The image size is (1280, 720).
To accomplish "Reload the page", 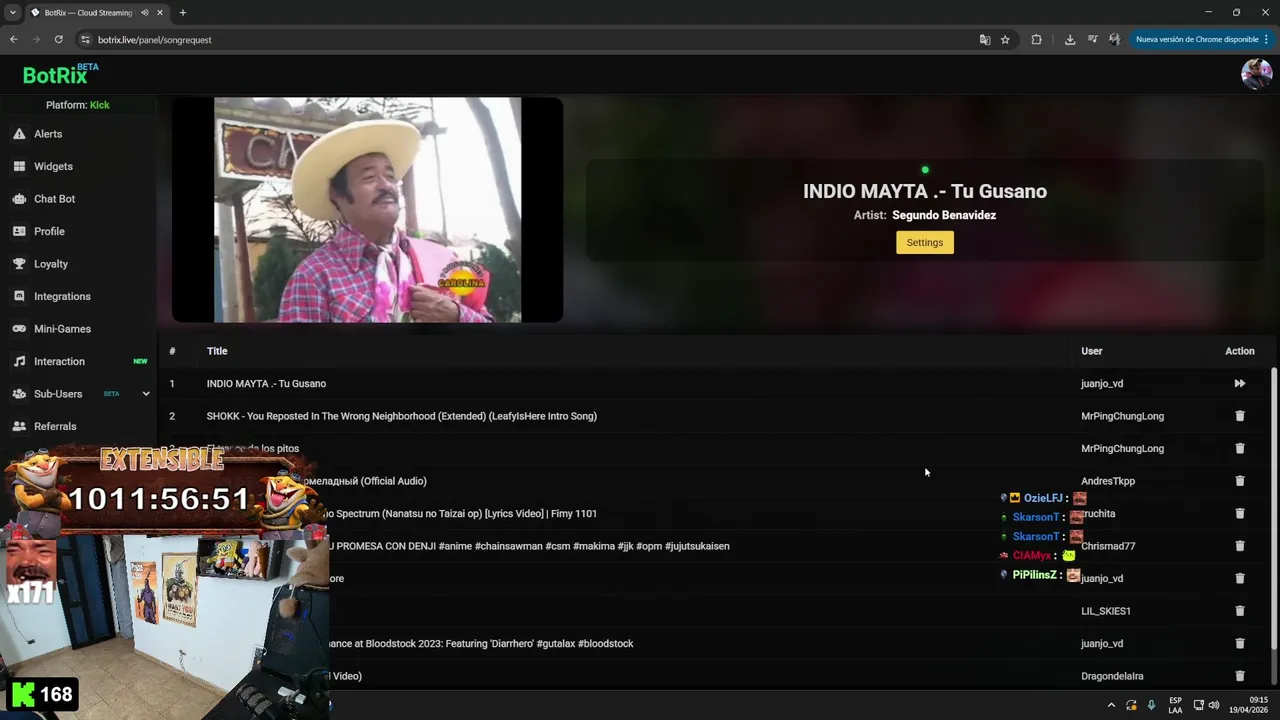I will (58, 40).
